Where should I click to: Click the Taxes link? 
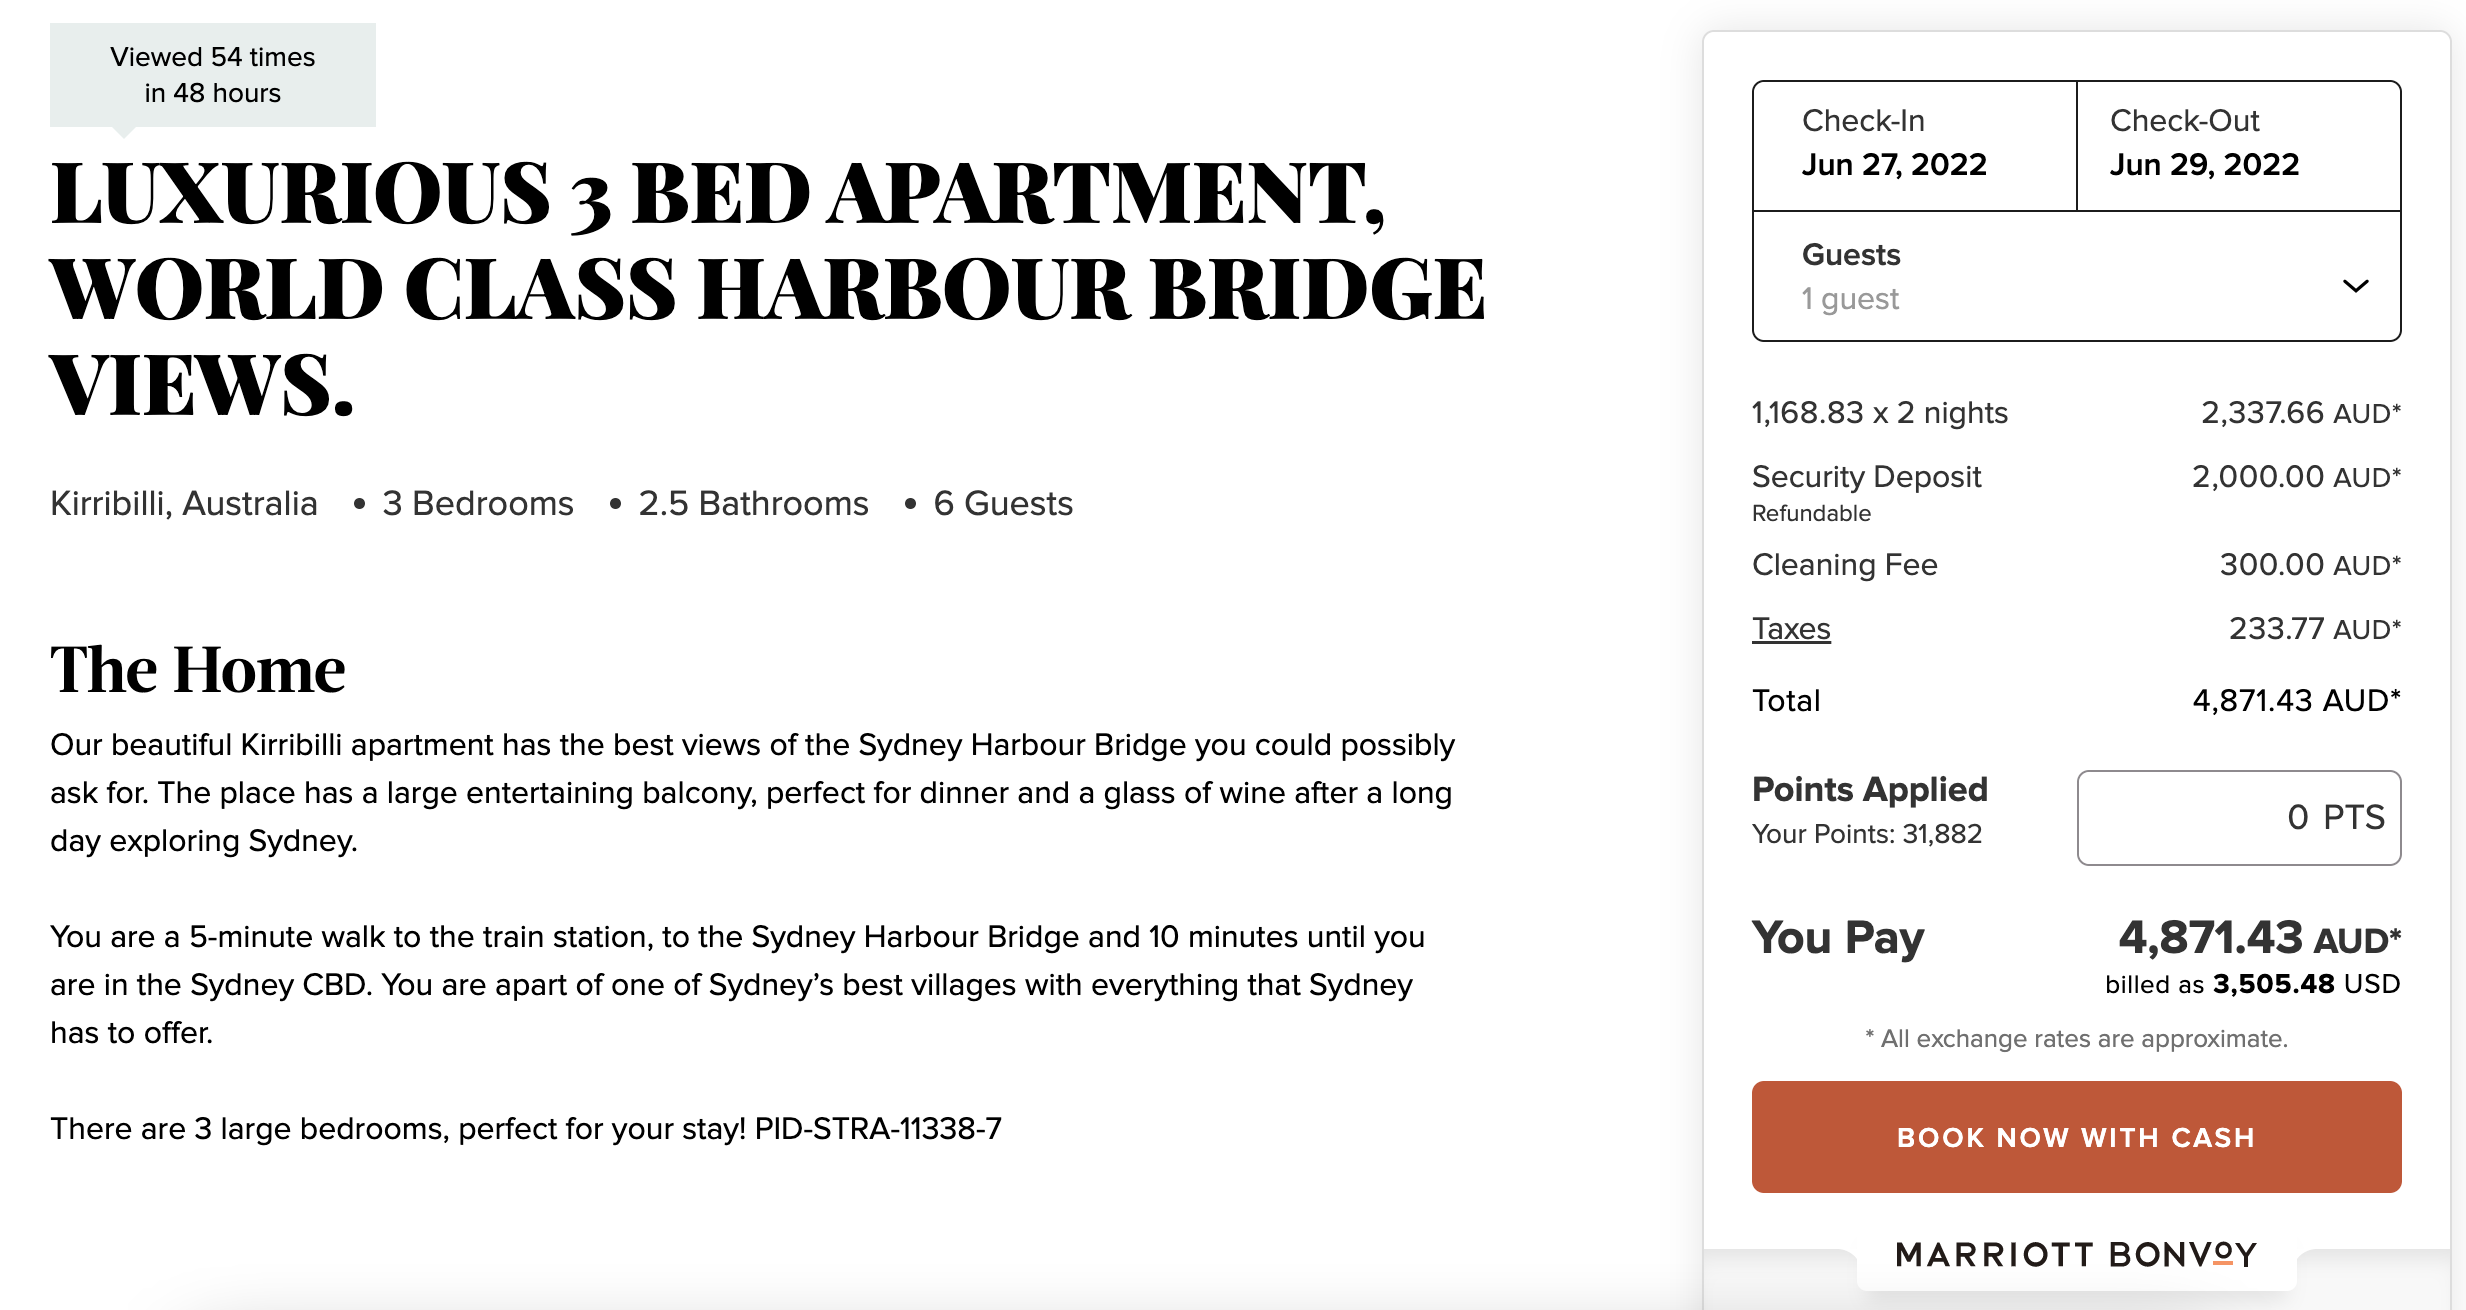pyautogui.click(x=1790, y=629)
